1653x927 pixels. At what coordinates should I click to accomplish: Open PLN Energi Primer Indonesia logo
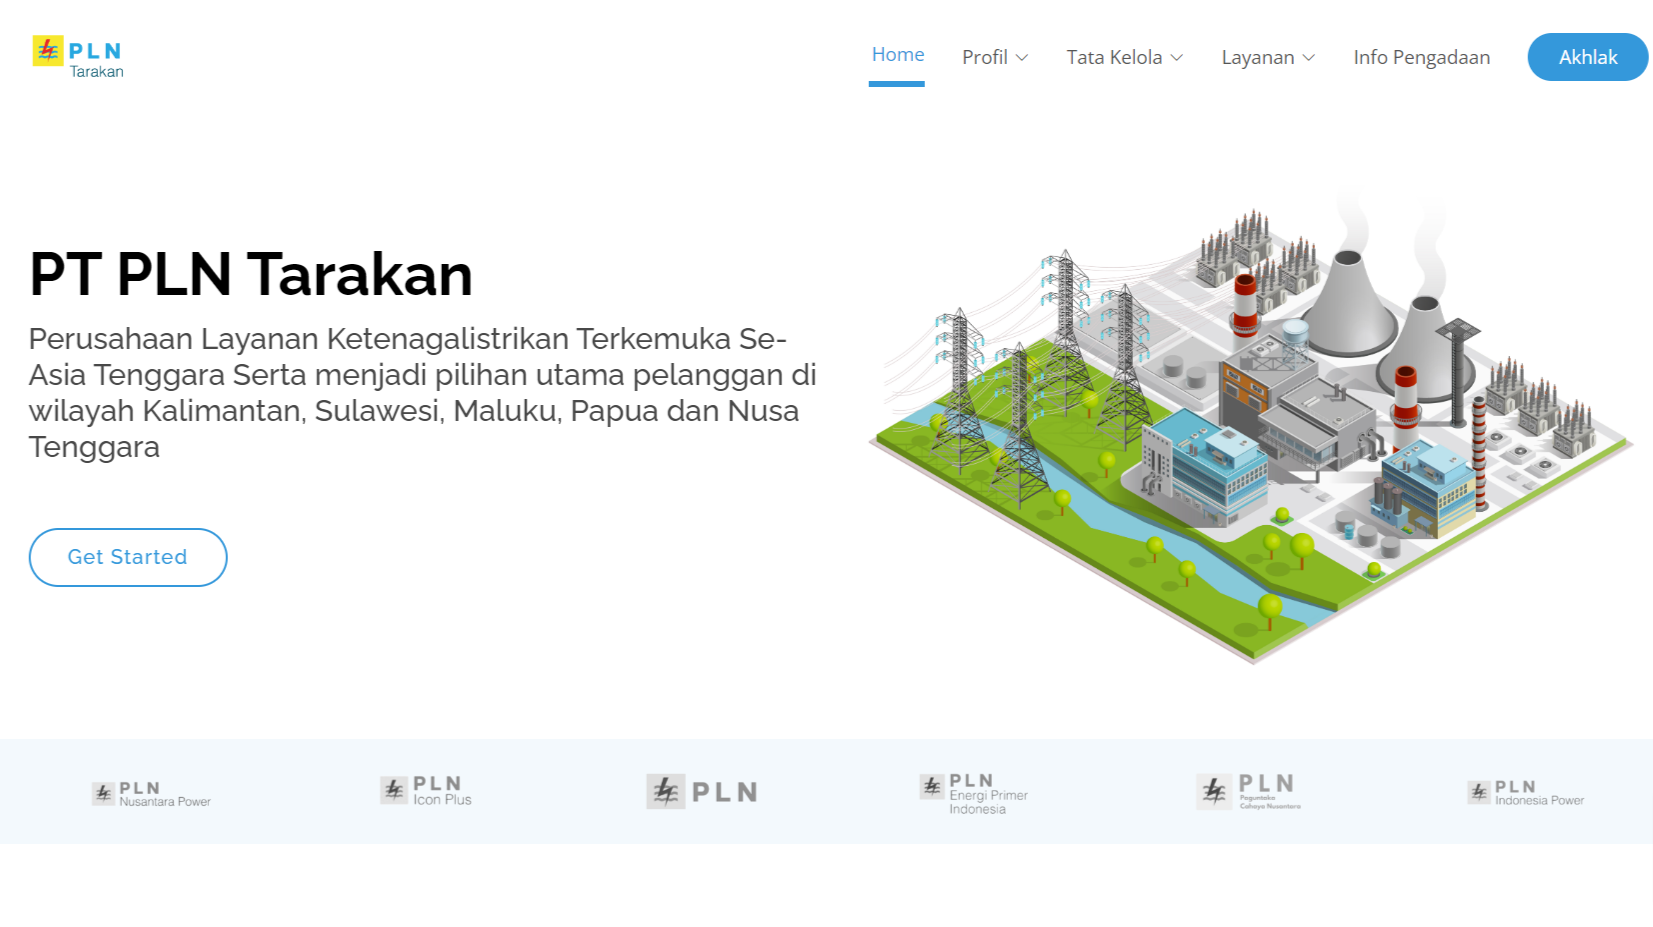click(974, 793)
